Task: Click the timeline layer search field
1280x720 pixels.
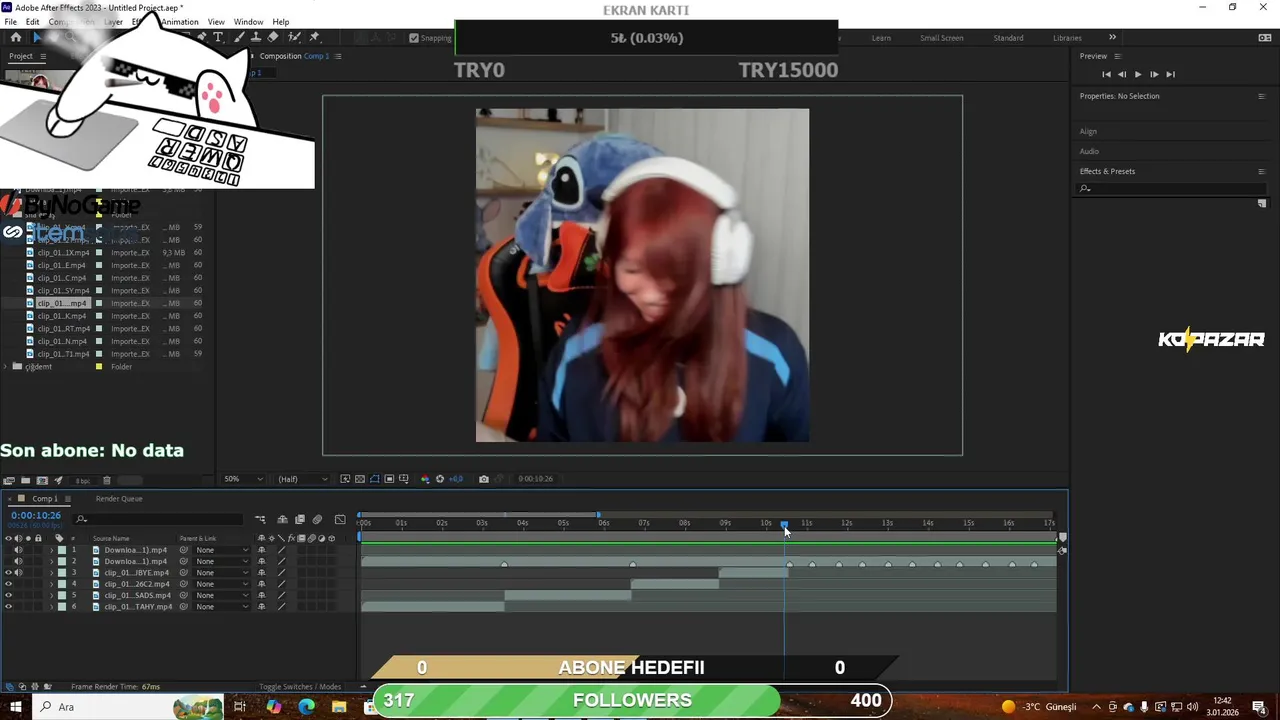Action: pyautogui.click(x=160, y=519)
